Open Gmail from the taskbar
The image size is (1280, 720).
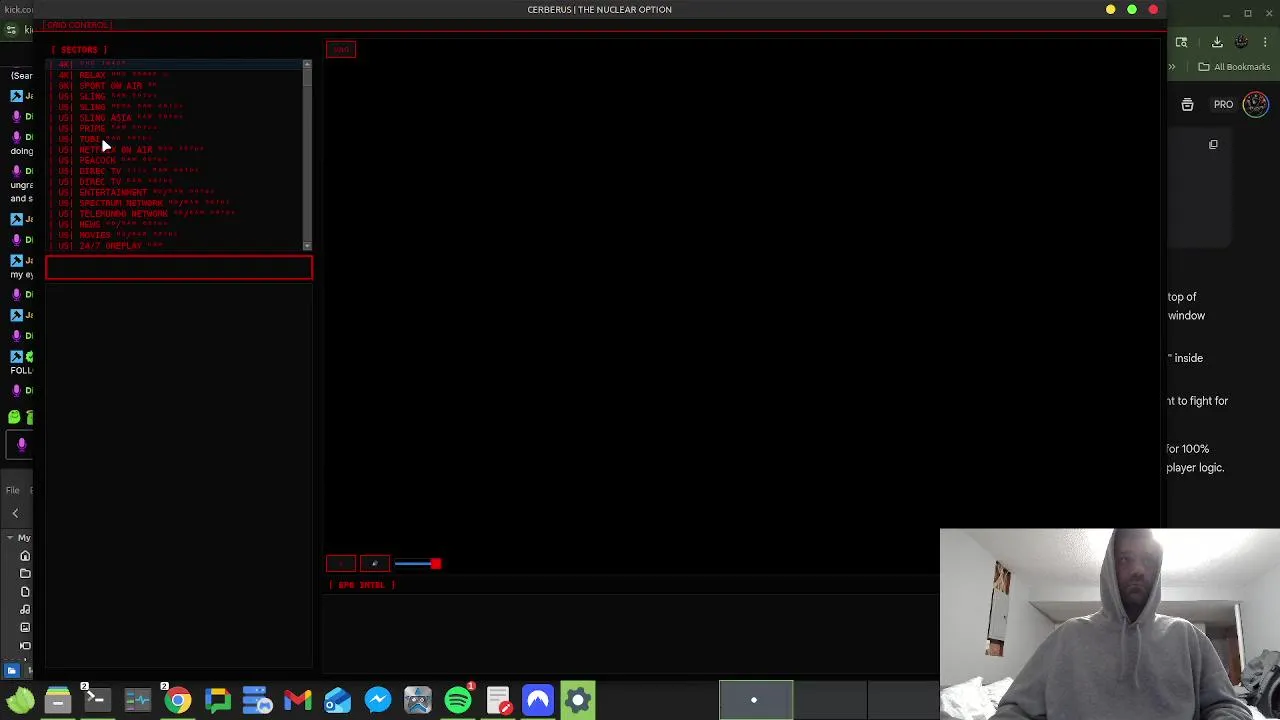click(x=297, y=700)
